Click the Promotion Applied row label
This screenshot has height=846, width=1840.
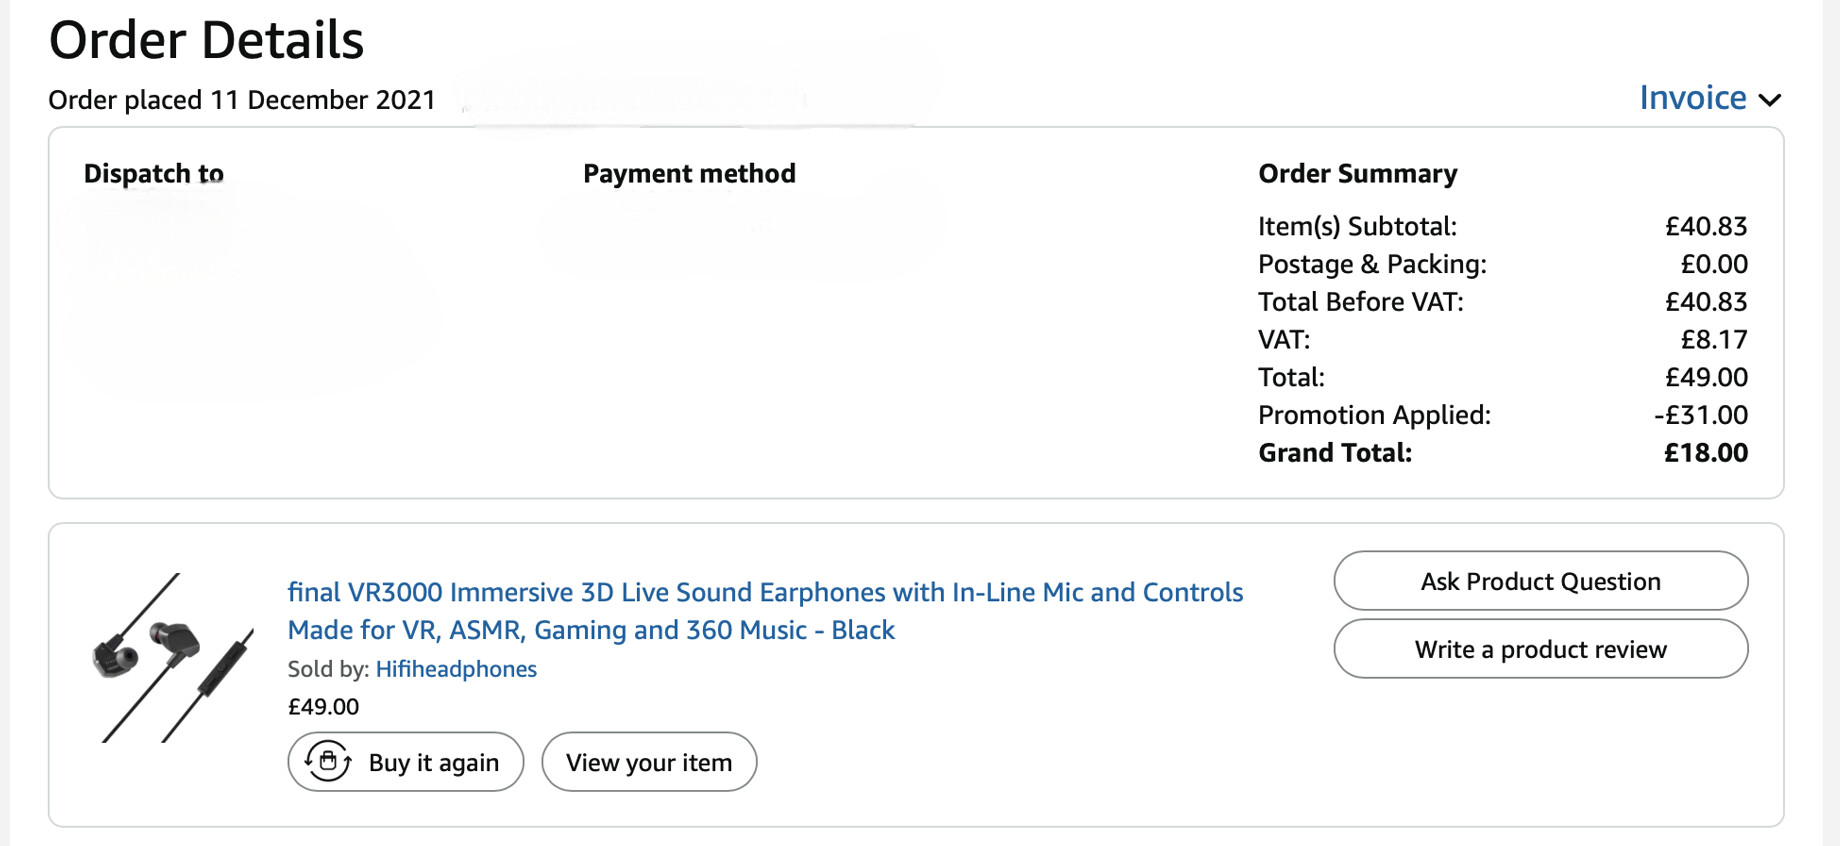(x=1374, y=415)
